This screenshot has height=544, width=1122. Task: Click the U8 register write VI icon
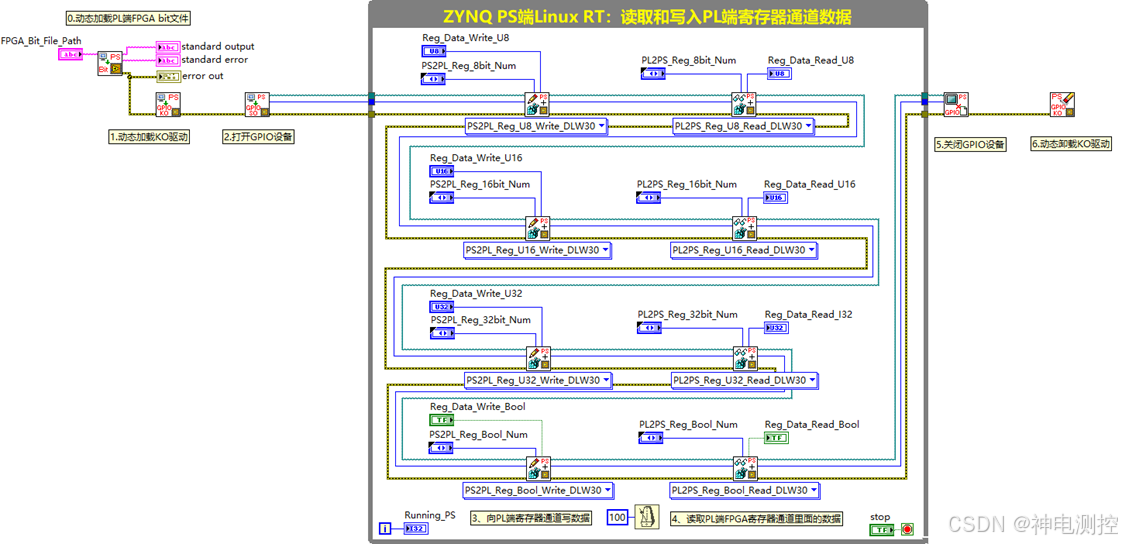pyautogui.click(x=537, y=104)
